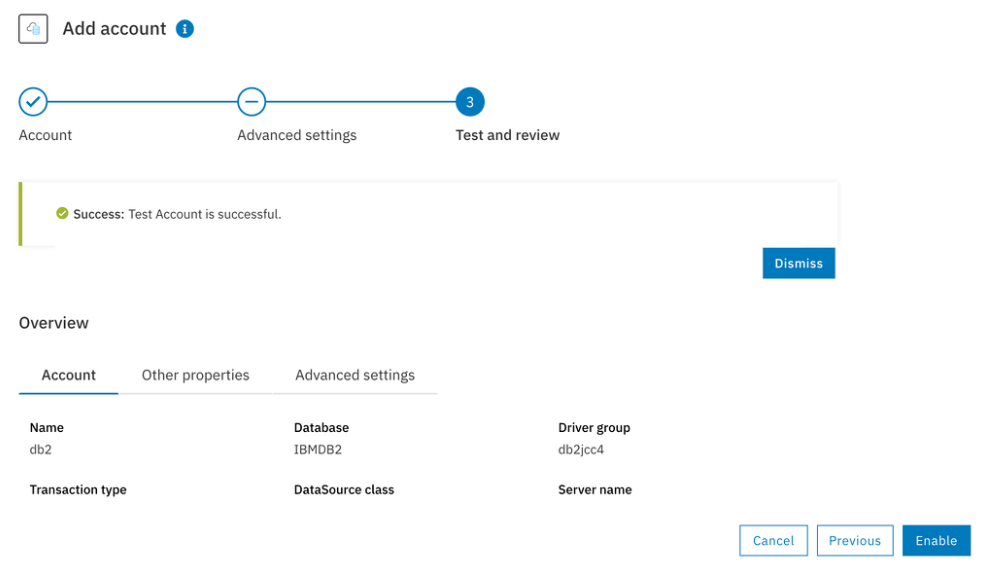Cancel adding the account
This screenshot has width=989, height=566.
[x=773, y=541]
